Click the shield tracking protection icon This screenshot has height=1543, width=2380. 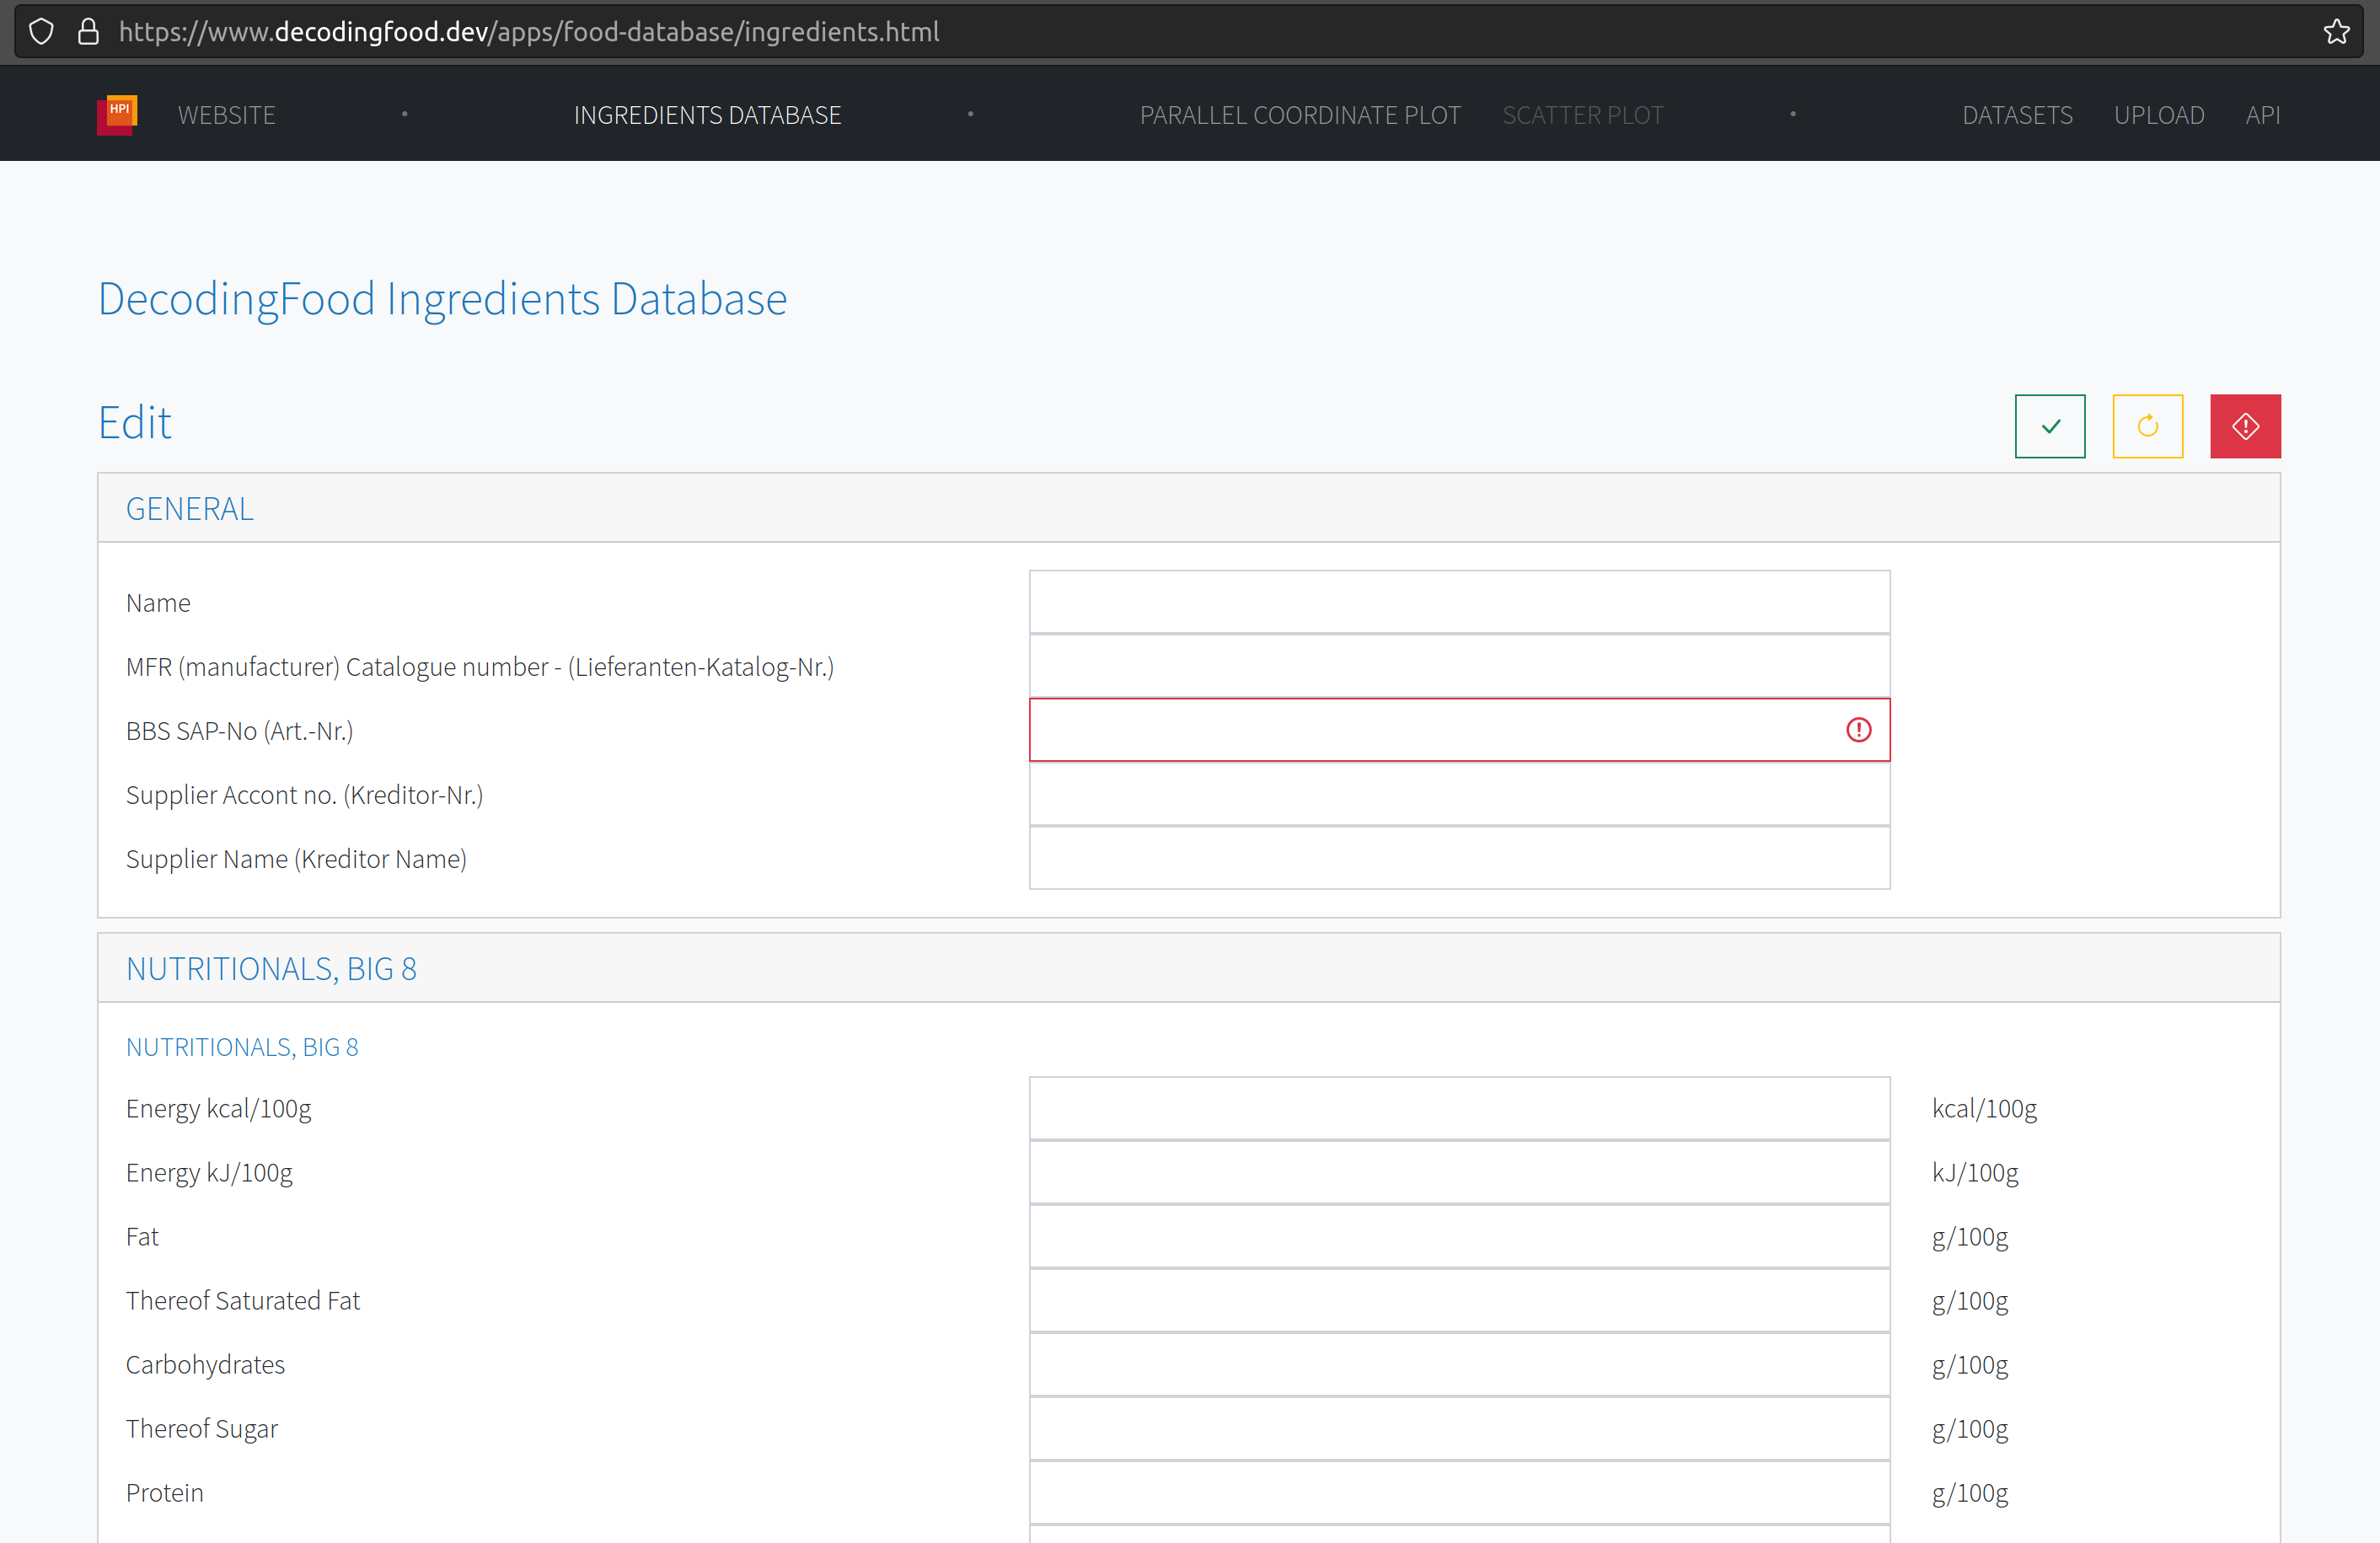(x=41, y=32)
